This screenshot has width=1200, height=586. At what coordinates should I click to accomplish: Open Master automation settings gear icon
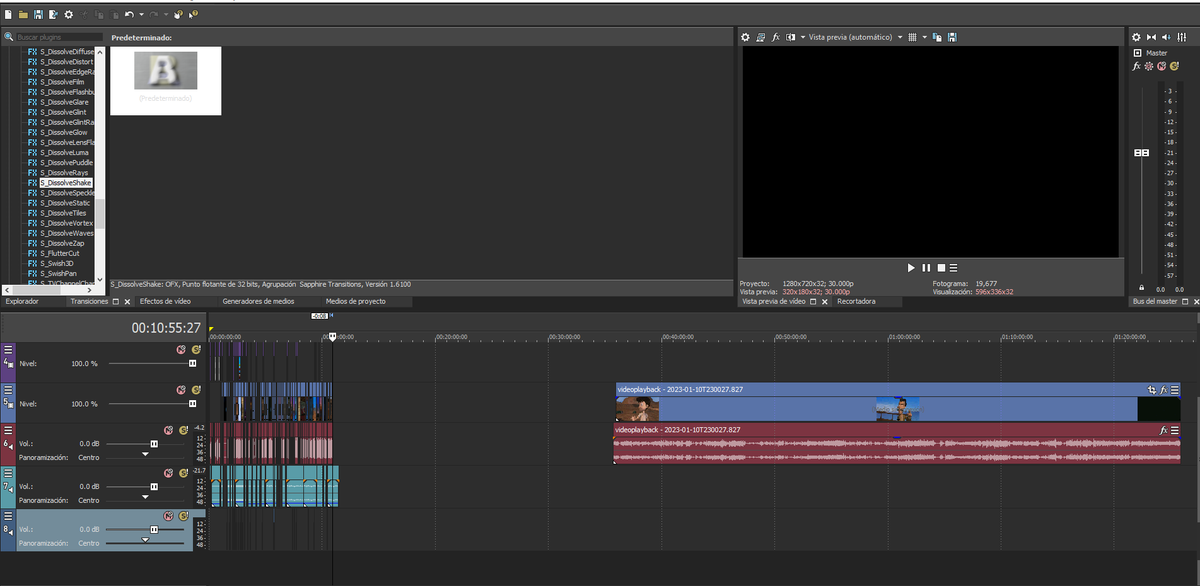click(x=1148, y=66)
